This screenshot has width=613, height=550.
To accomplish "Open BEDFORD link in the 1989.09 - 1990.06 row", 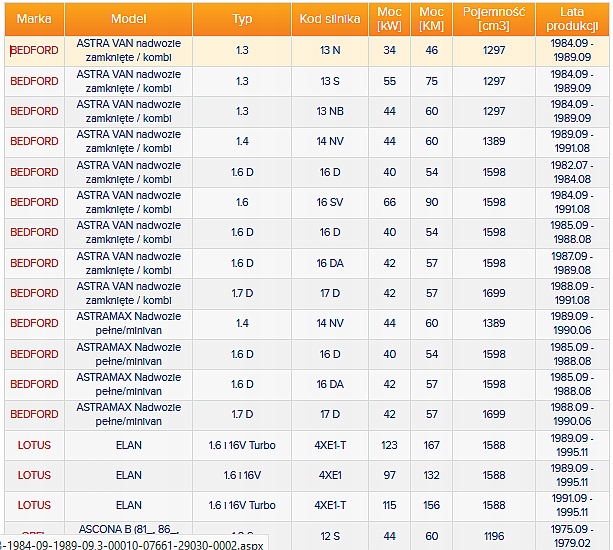I will point(34,323).
